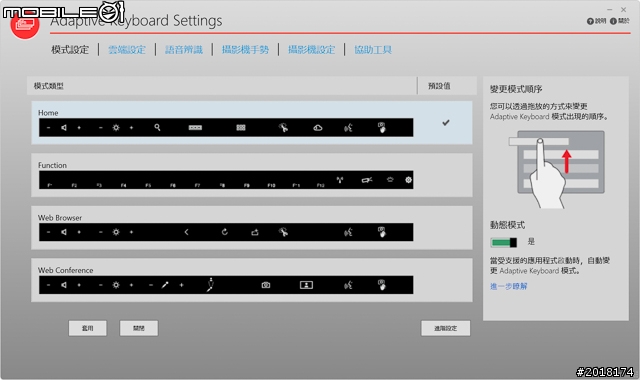The image size is (640, 380).
Task: Click the back arrow icon in Web Browser row
Action: tap(186, 232)
